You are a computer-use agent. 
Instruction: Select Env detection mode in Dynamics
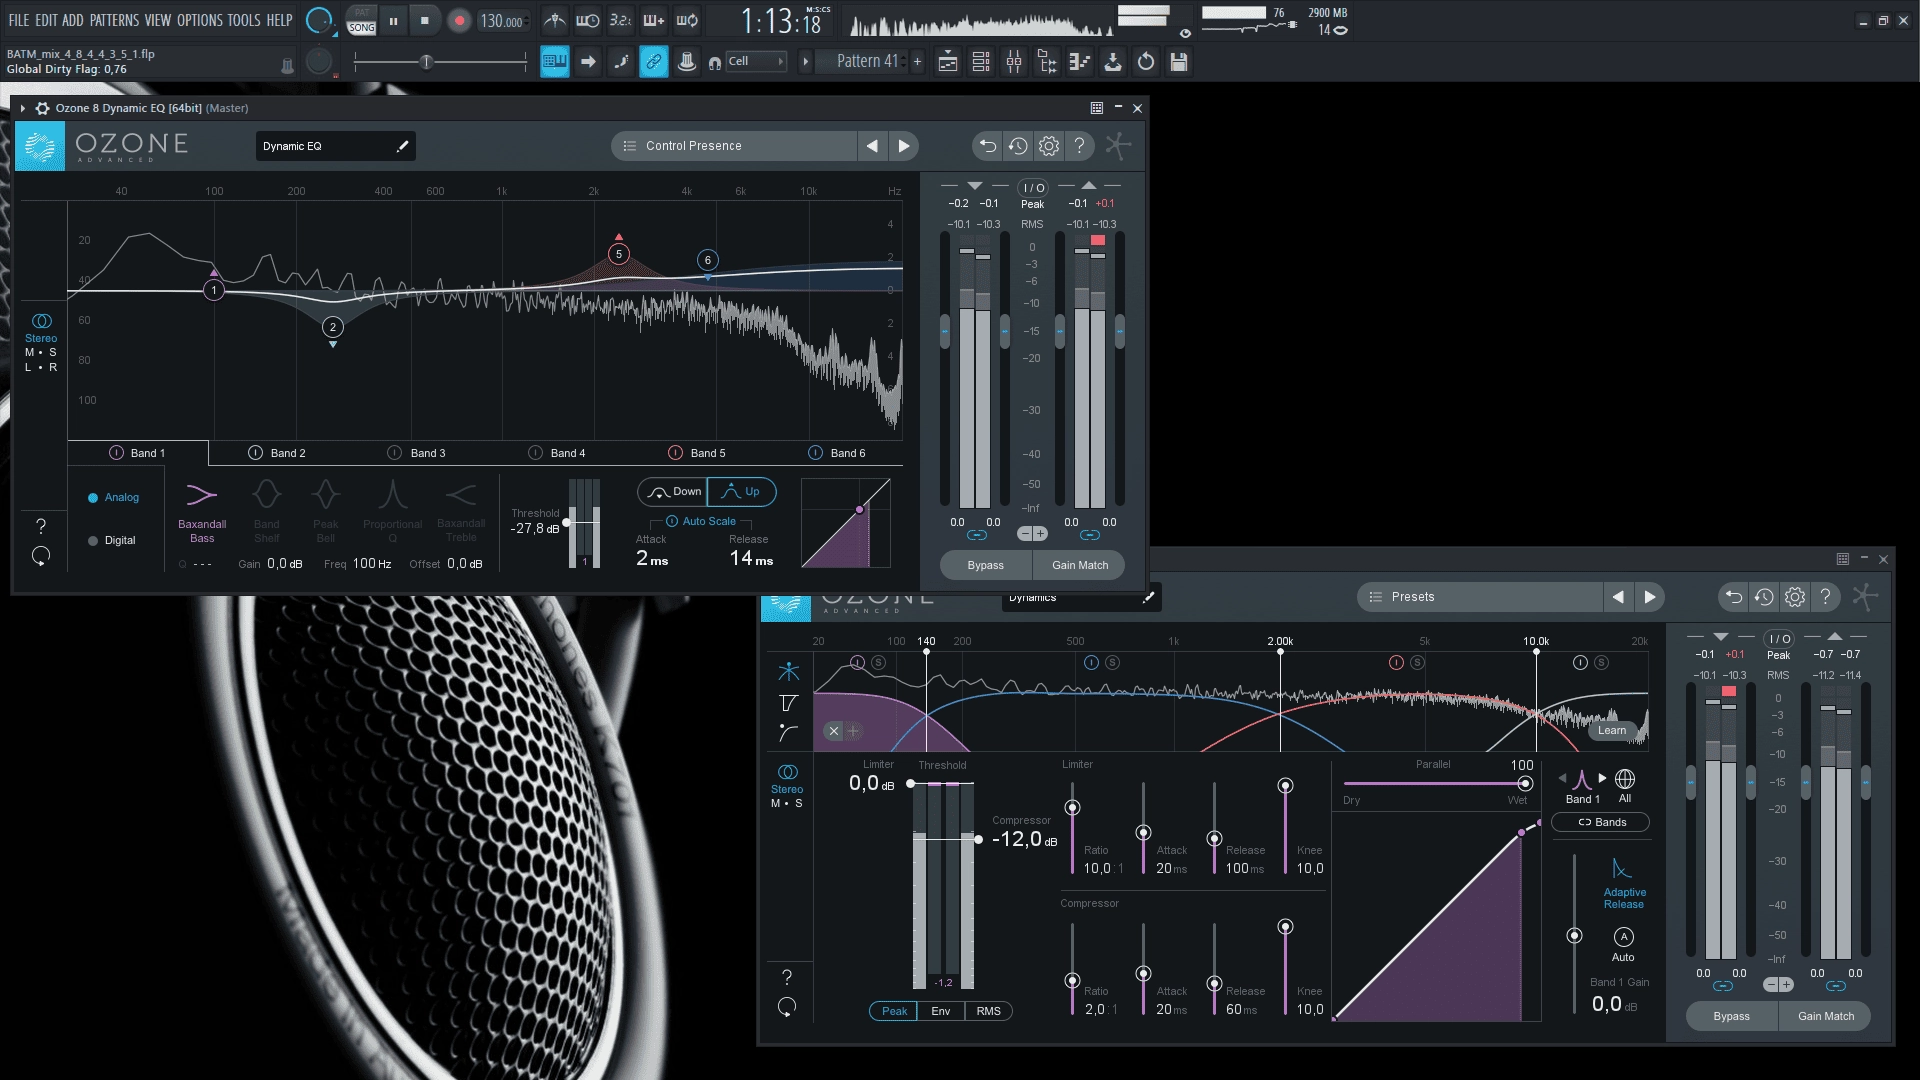941,1011
